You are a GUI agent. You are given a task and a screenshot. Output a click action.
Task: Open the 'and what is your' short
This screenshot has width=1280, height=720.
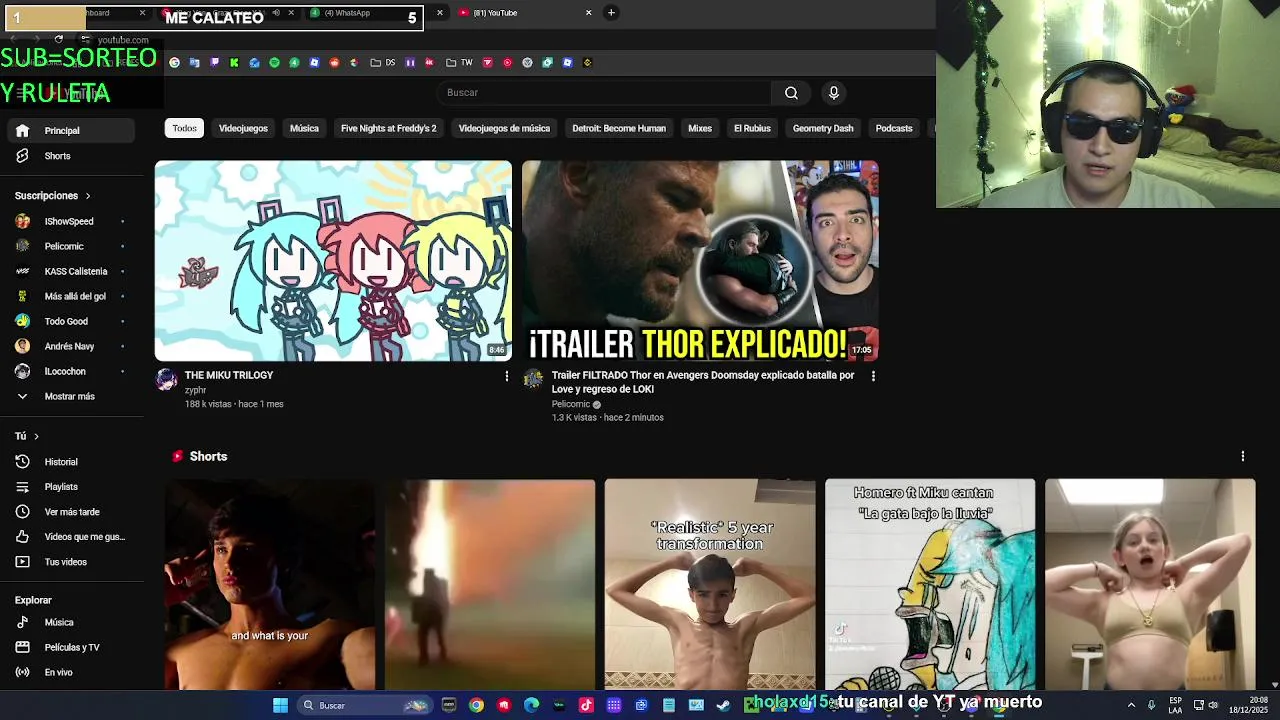[x=270, y=585]
